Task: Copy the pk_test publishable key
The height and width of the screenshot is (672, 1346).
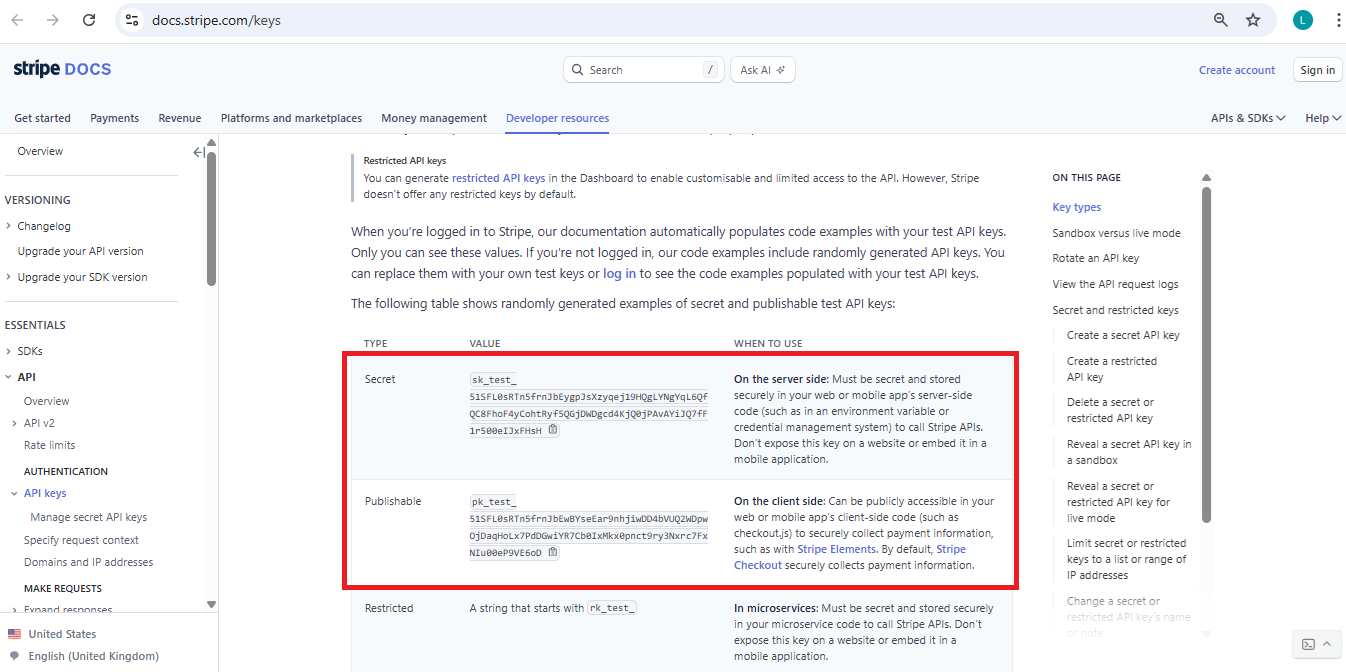Action: click(x=553, y=552)
